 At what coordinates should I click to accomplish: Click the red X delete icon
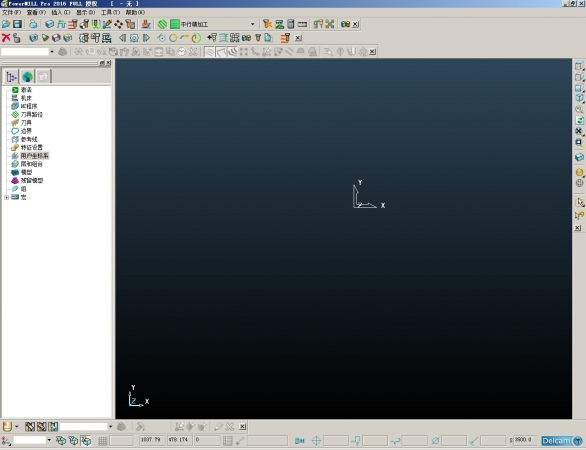[6, 38]
